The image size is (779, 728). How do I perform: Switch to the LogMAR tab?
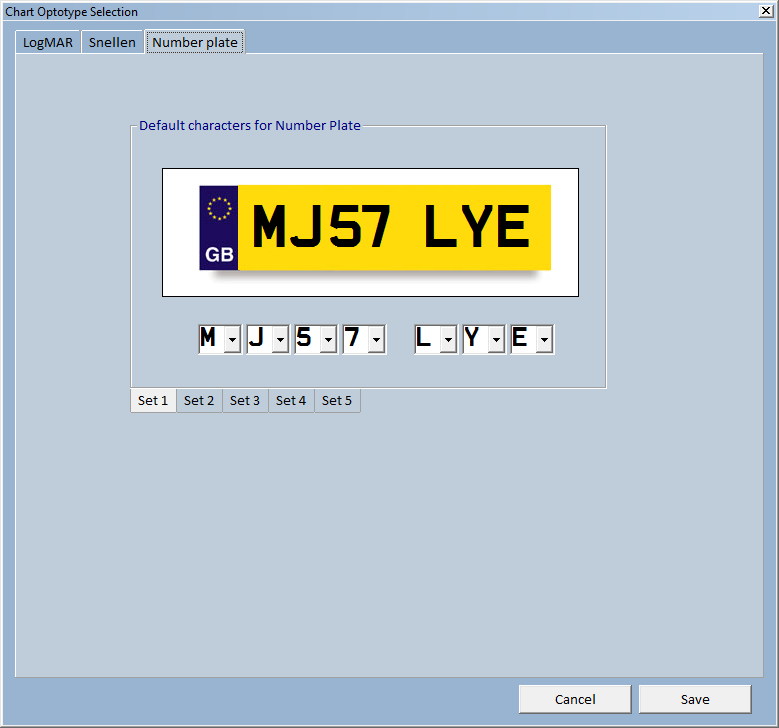click(48, 42)
